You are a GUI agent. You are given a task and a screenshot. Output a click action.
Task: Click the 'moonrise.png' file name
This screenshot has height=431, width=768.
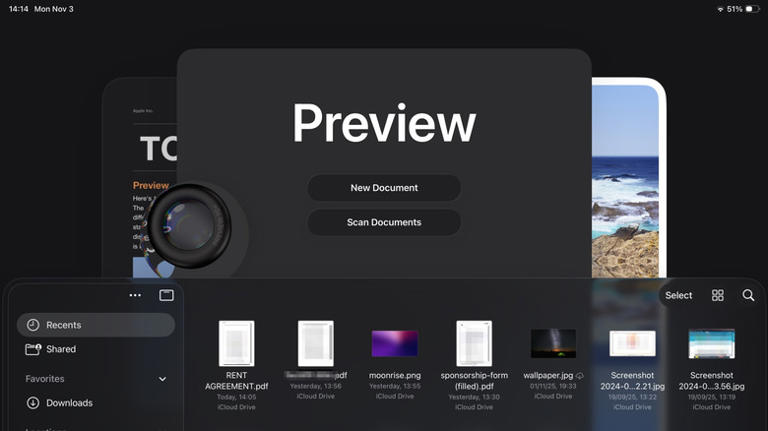coord(395,375)
